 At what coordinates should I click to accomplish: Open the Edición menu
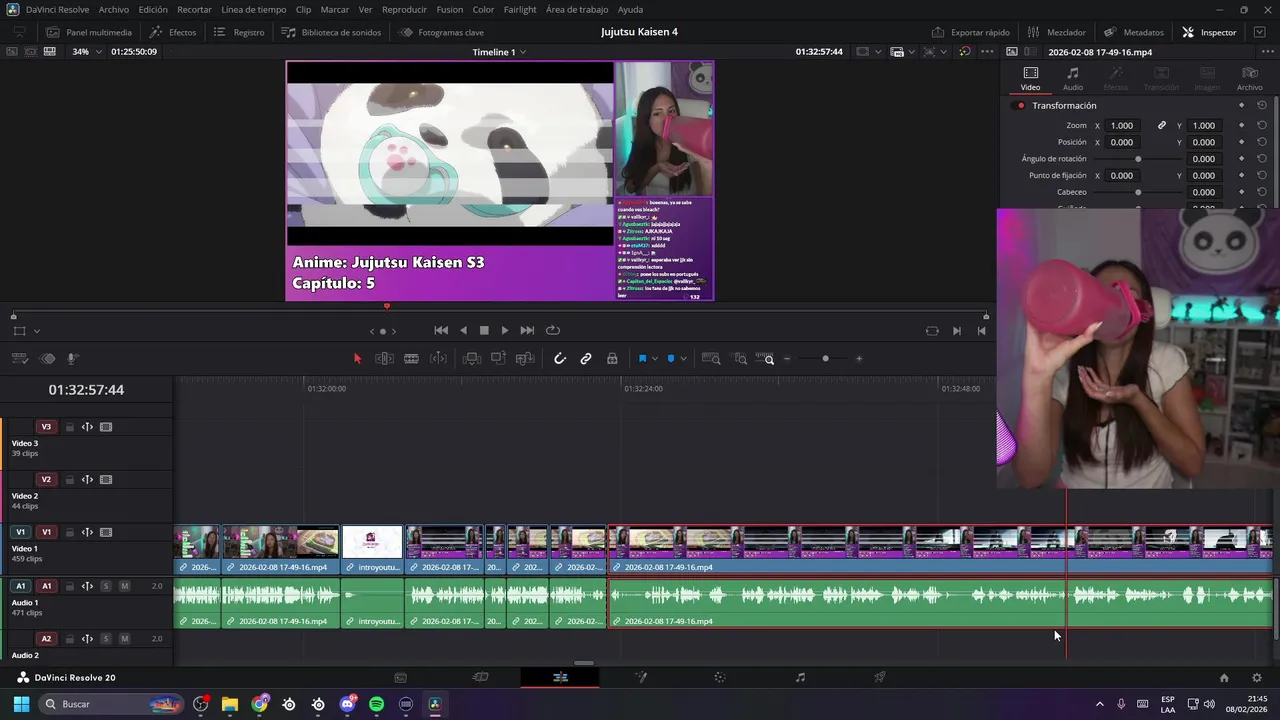pos(153,9)
